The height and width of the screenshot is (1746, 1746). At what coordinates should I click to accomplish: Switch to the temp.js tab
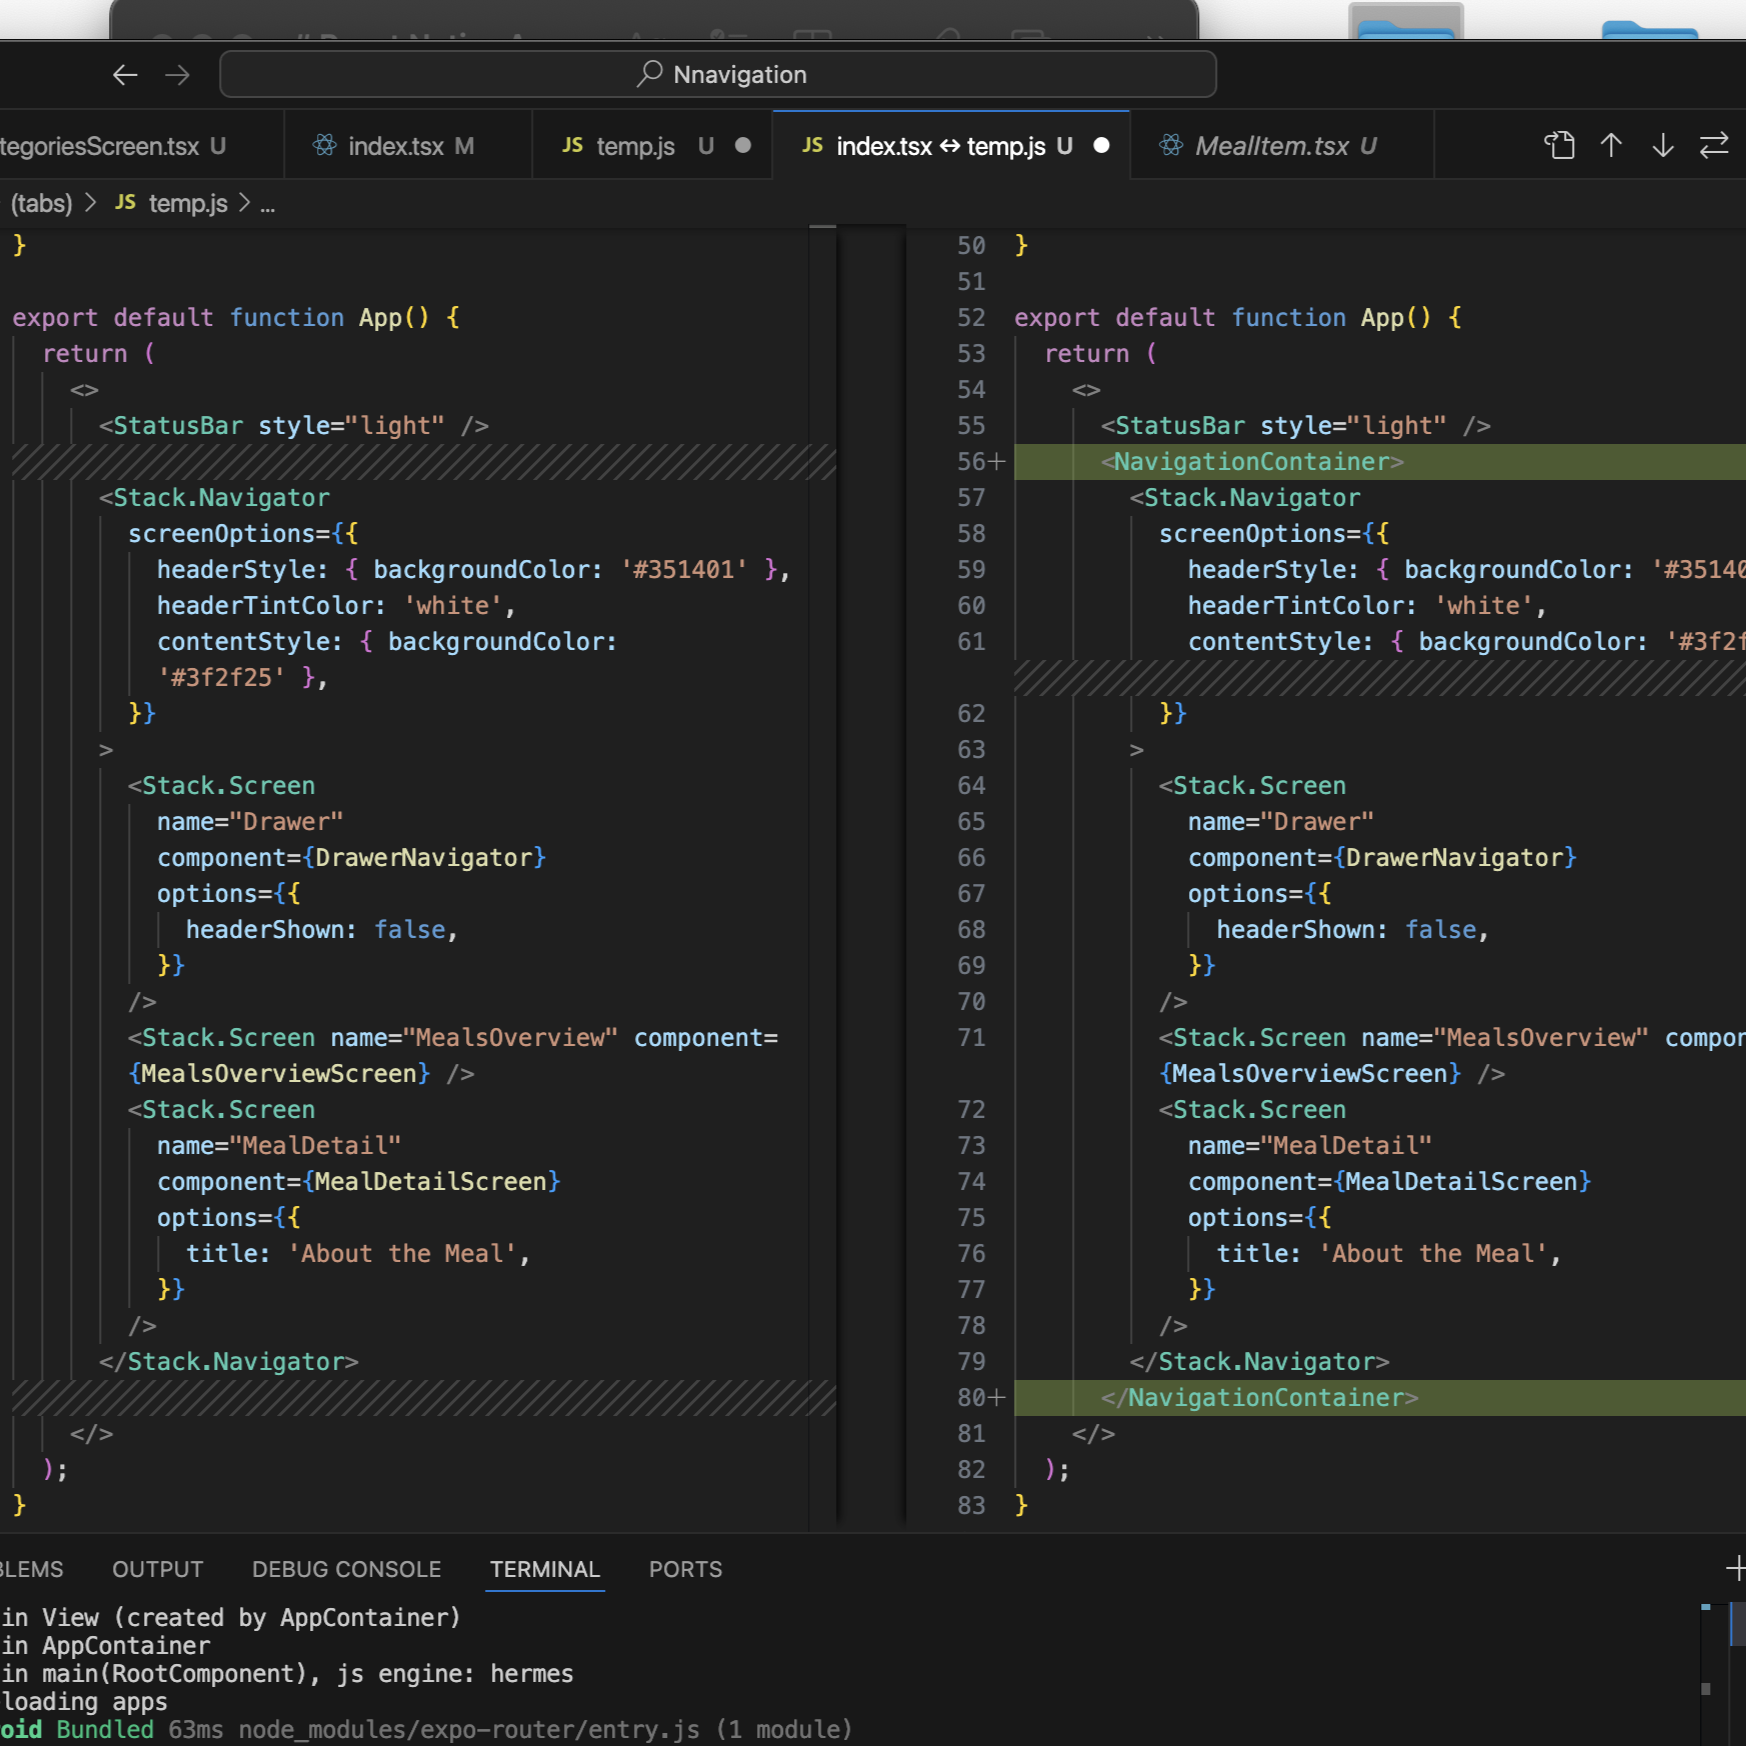point(652,146)
